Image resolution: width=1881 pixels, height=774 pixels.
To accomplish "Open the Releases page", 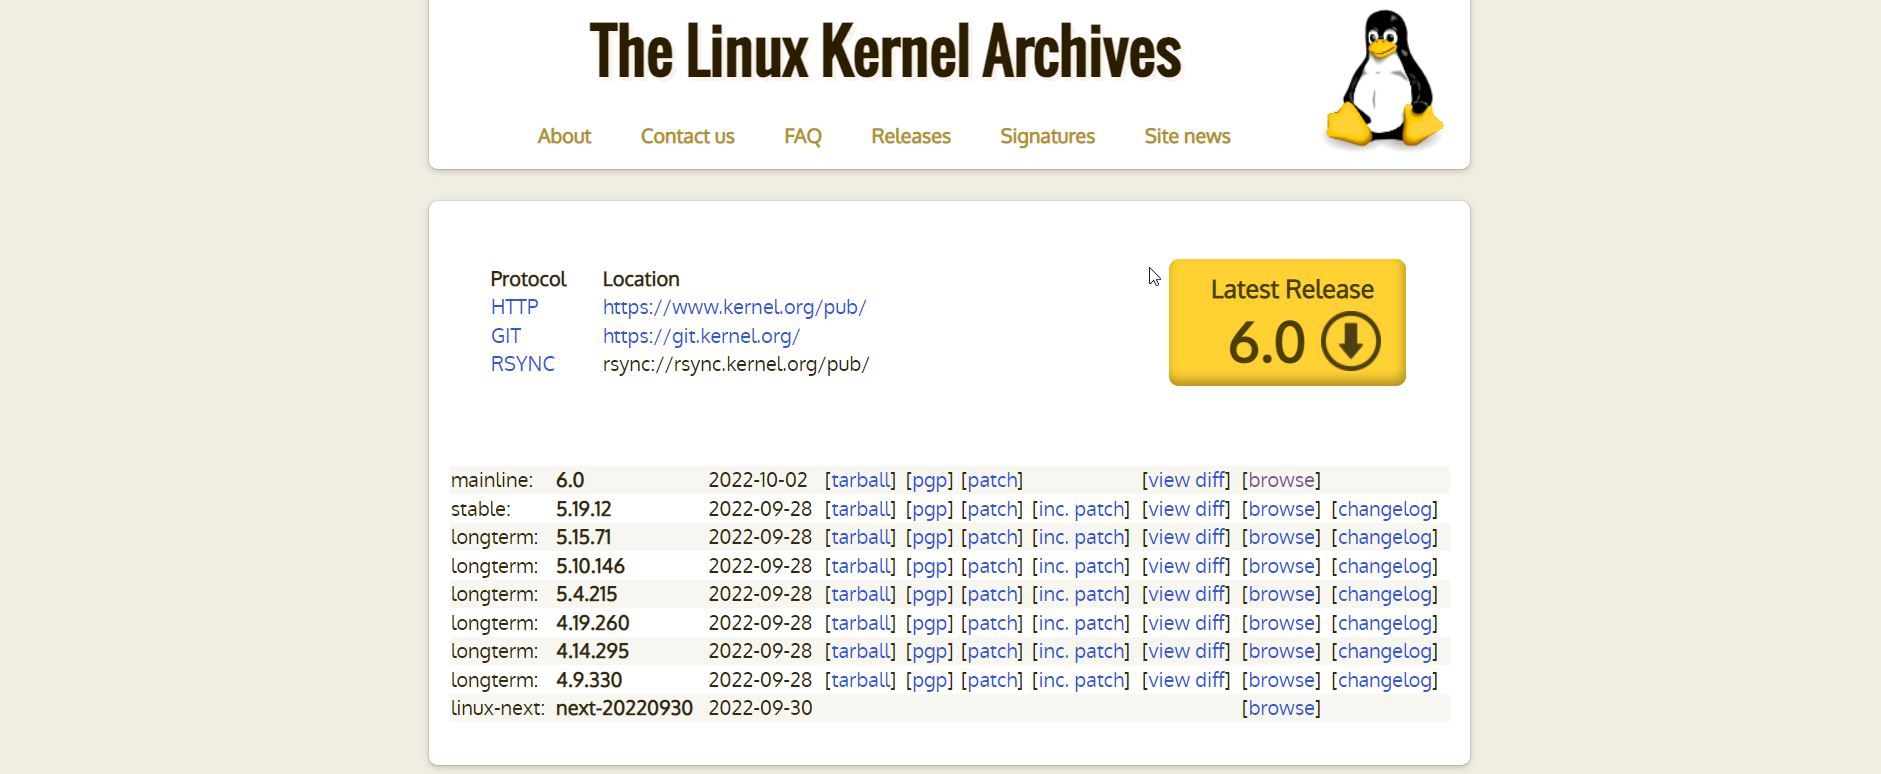I will coord(910,136).
